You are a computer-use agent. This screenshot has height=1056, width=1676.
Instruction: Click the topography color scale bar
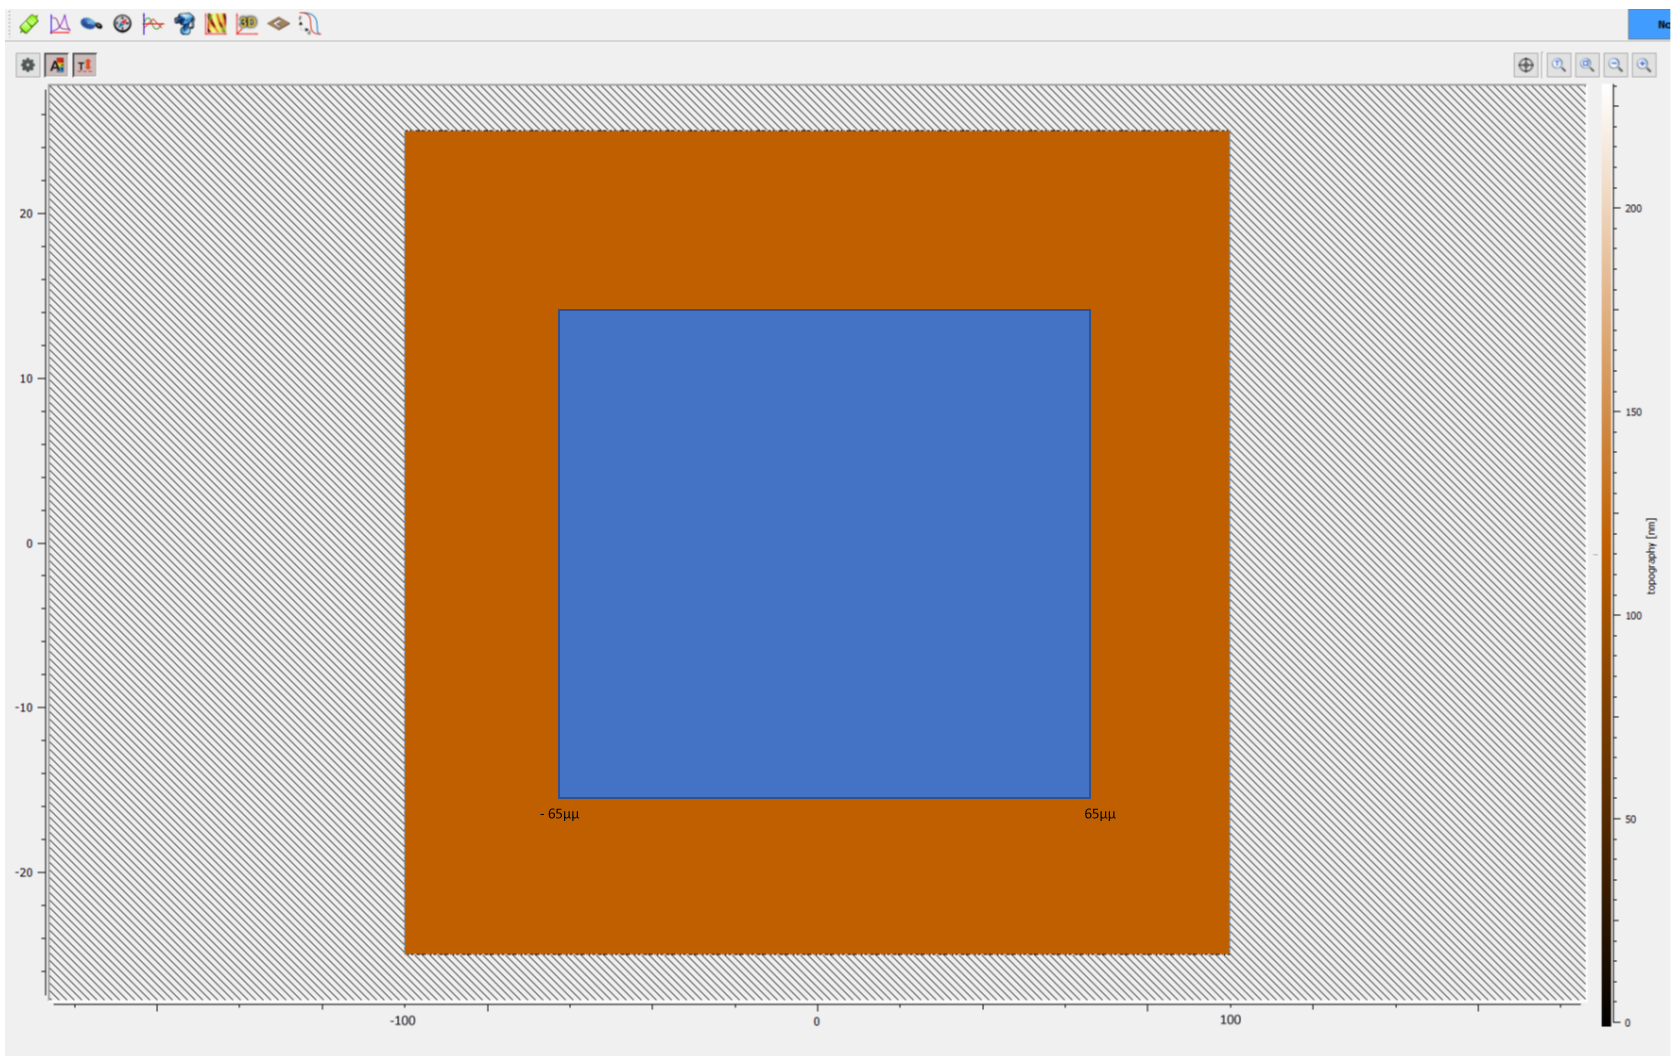pos(1607,554)
